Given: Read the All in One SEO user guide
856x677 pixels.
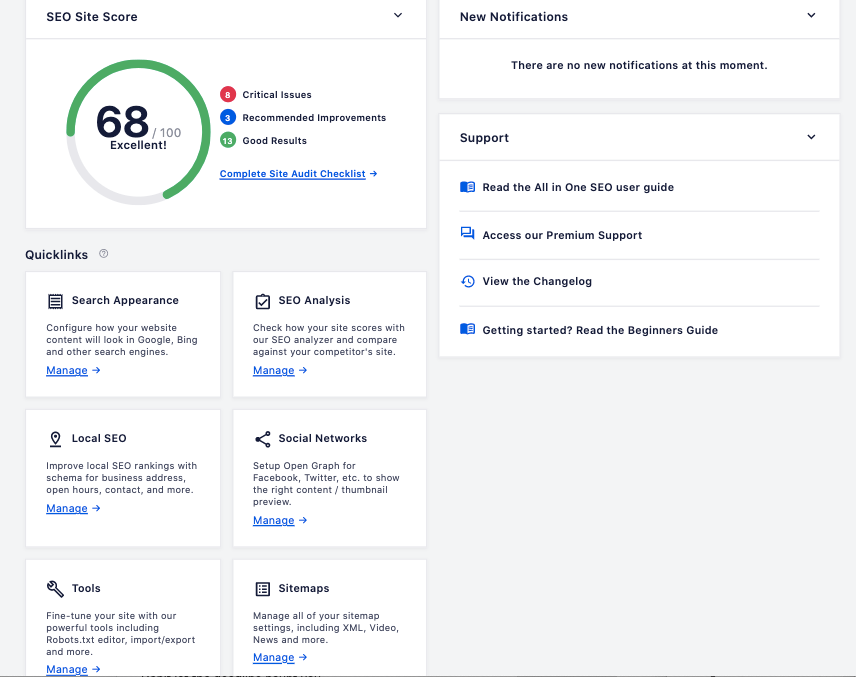Looking at the screenshot, I should [x=578, y=187].
